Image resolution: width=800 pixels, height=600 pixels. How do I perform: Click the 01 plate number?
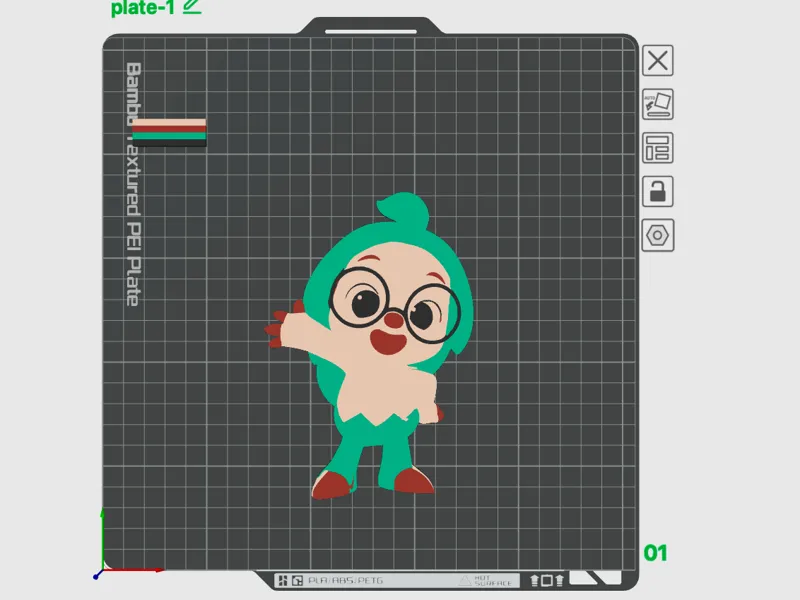(x=655, y=553)
